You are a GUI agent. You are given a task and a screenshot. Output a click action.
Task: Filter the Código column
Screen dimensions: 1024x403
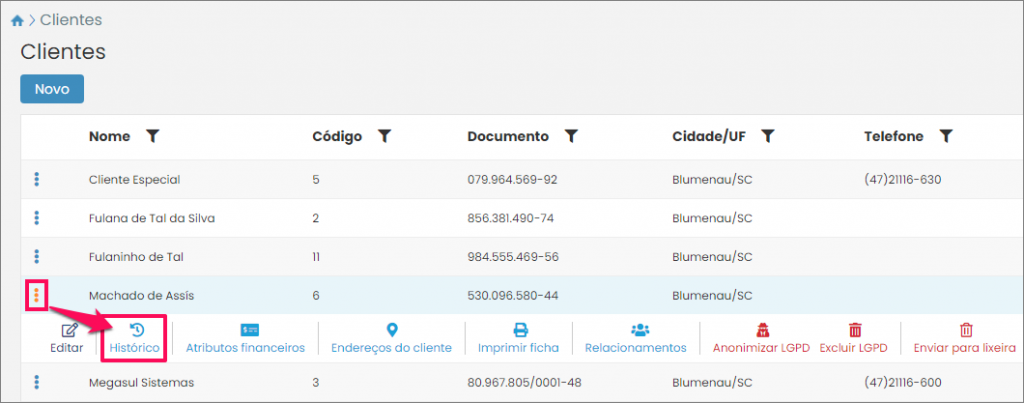(x=384, y=136)
